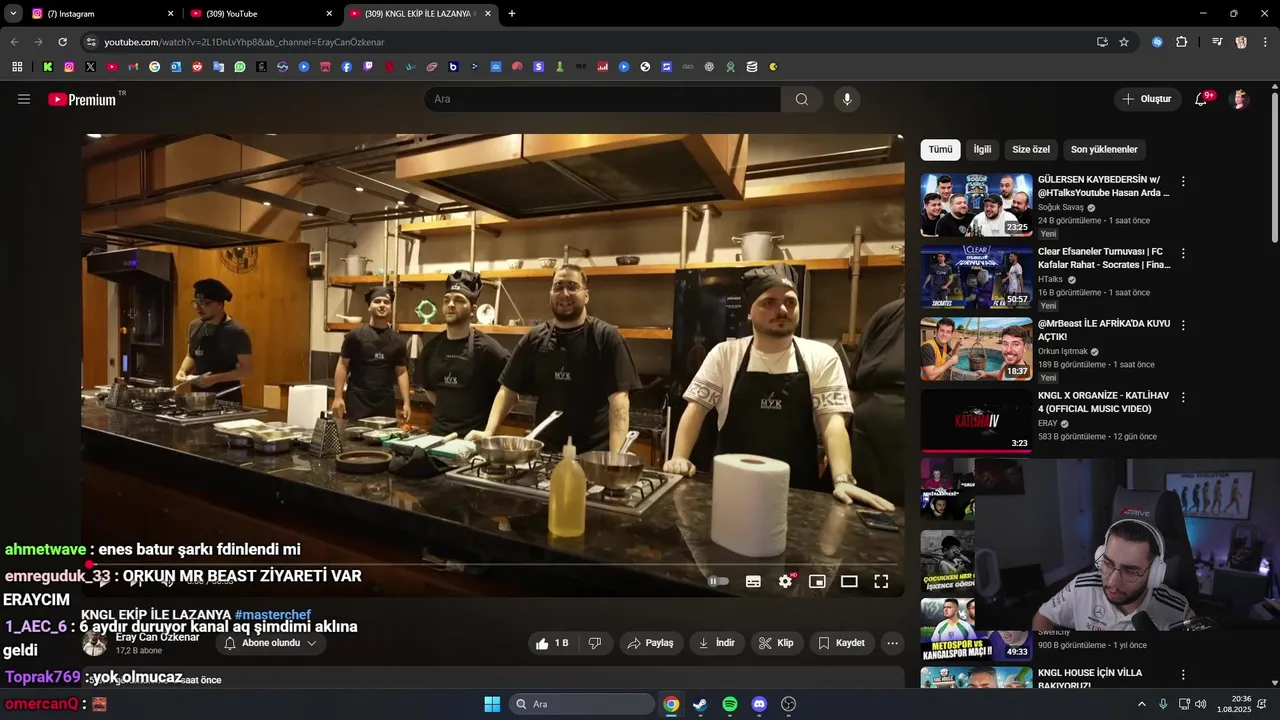Viewport: 1280px width, 720px height.
Task: Expand the tab search dropdown arrow
Action: (13, 14)
